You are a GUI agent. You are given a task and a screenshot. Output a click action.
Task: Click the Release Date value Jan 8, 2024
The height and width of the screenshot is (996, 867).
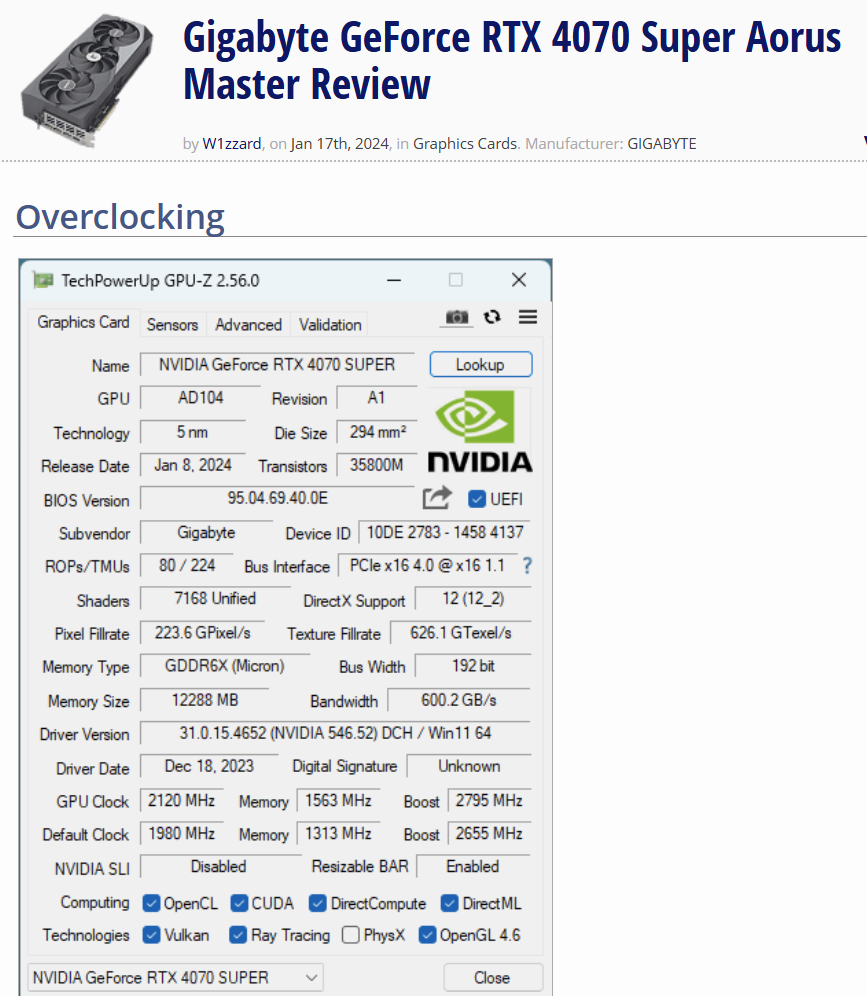[x=192, y=465]
